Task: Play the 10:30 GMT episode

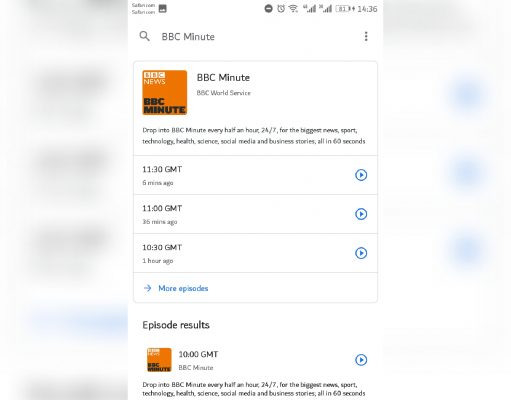Action: (361, 253)
